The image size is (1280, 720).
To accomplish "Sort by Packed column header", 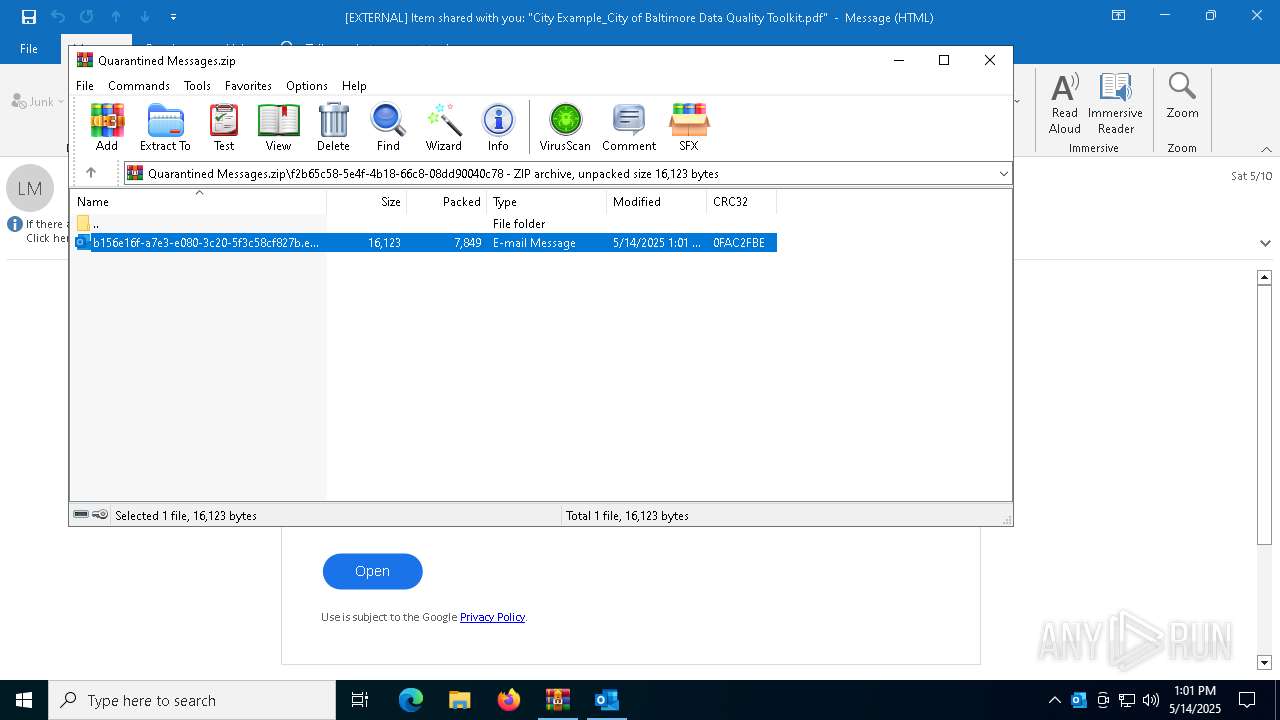I will 447,202.
